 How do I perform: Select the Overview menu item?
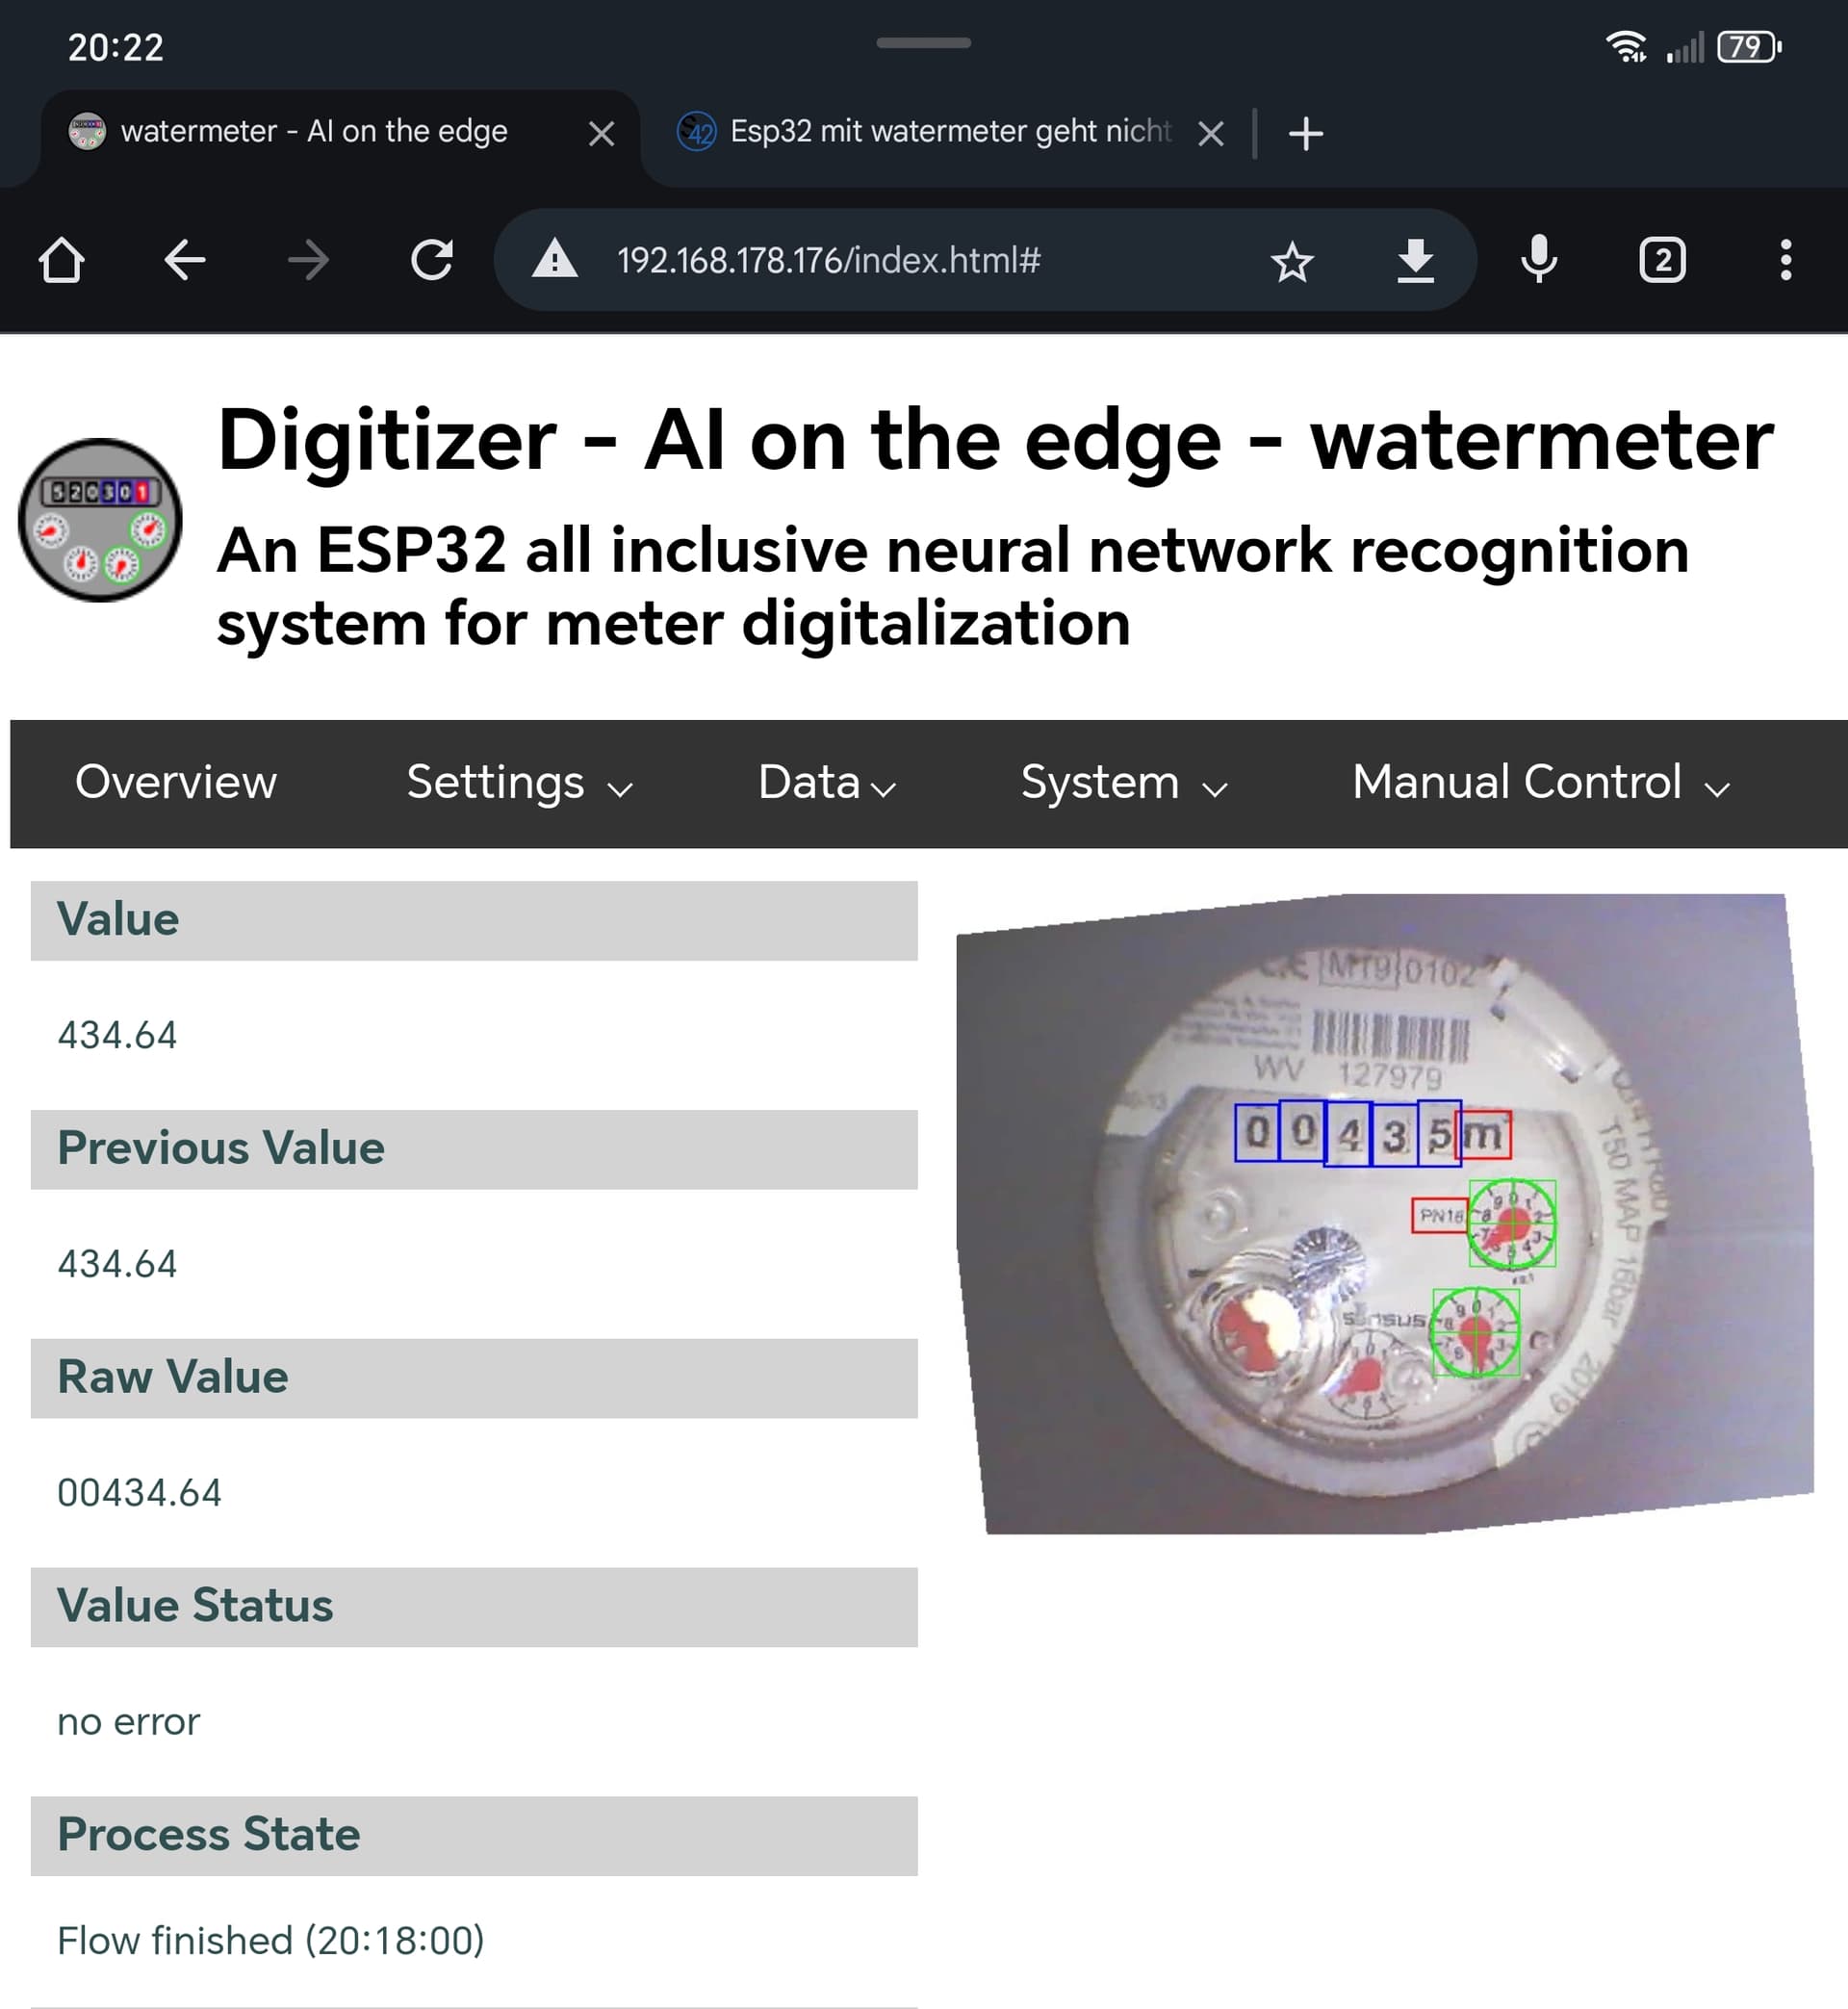176,783
